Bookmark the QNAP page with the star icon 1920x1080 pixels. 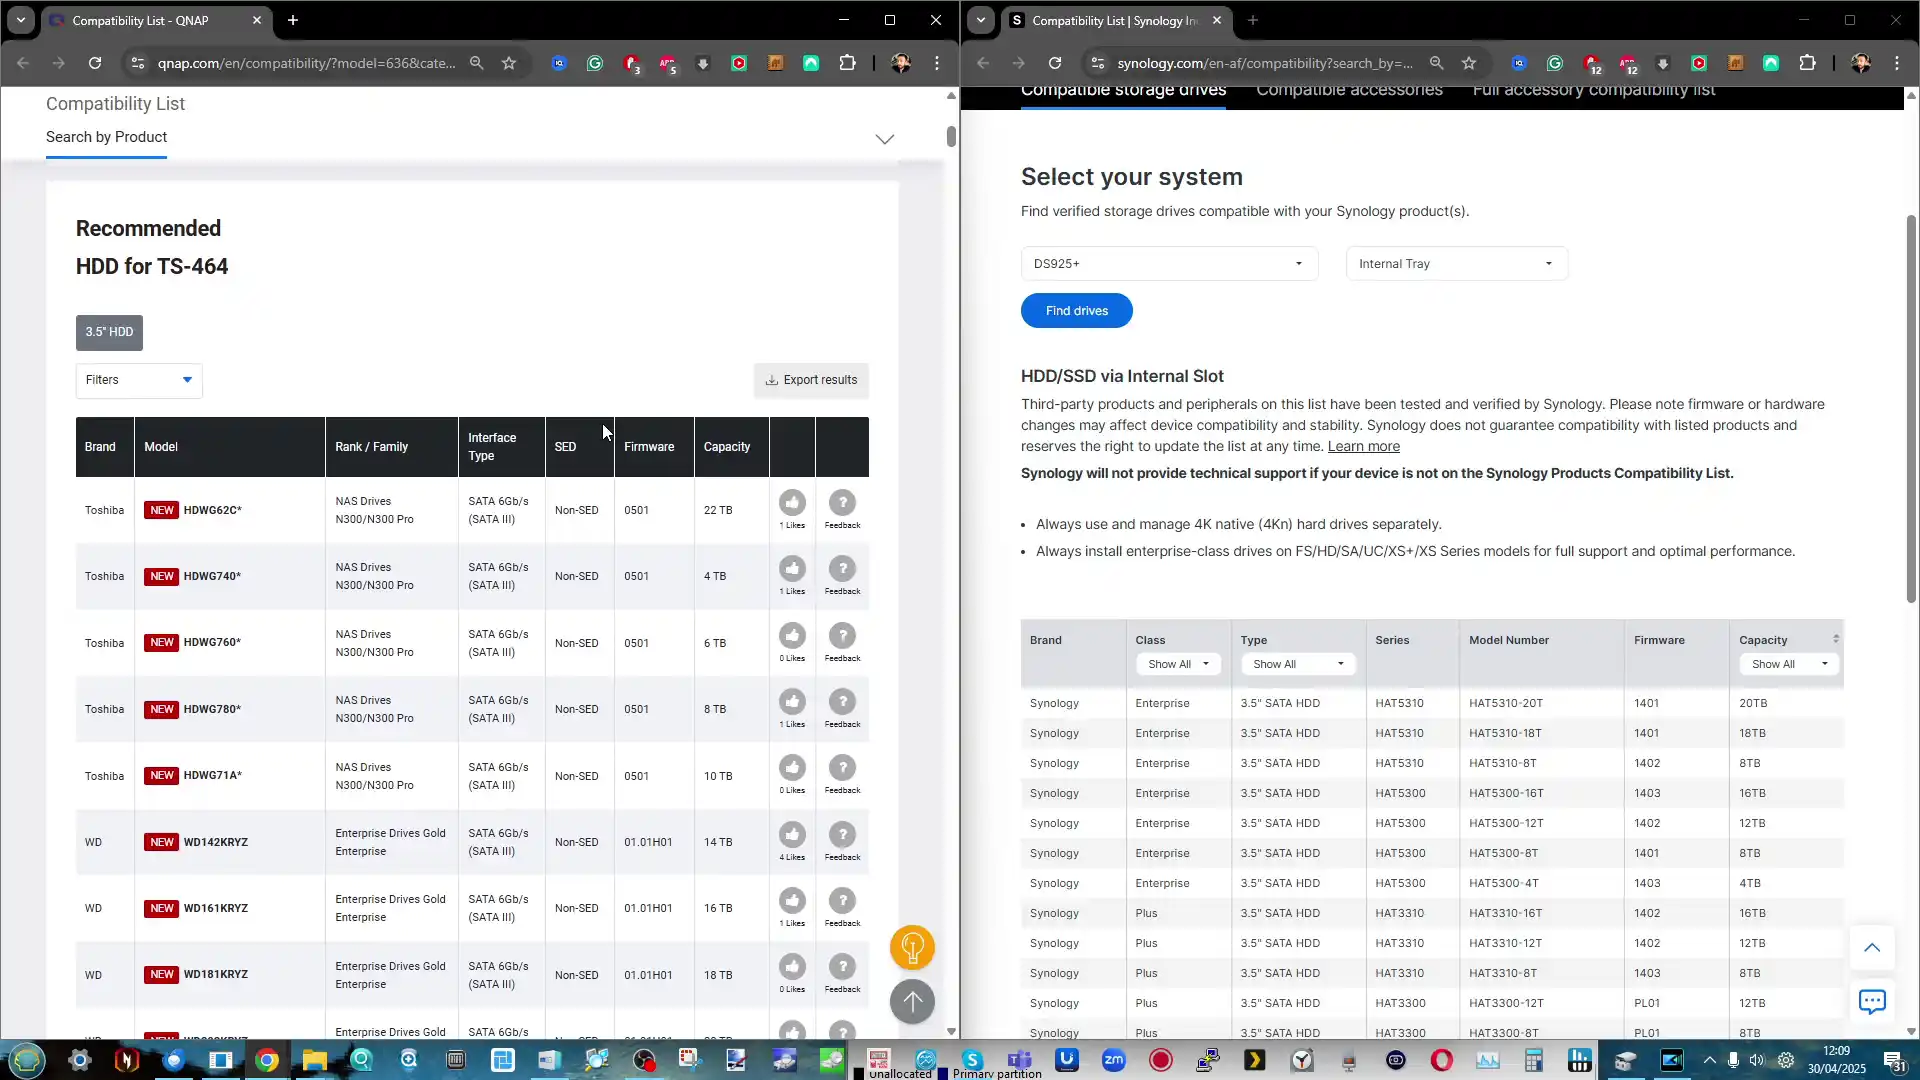[x=509, y=63]
